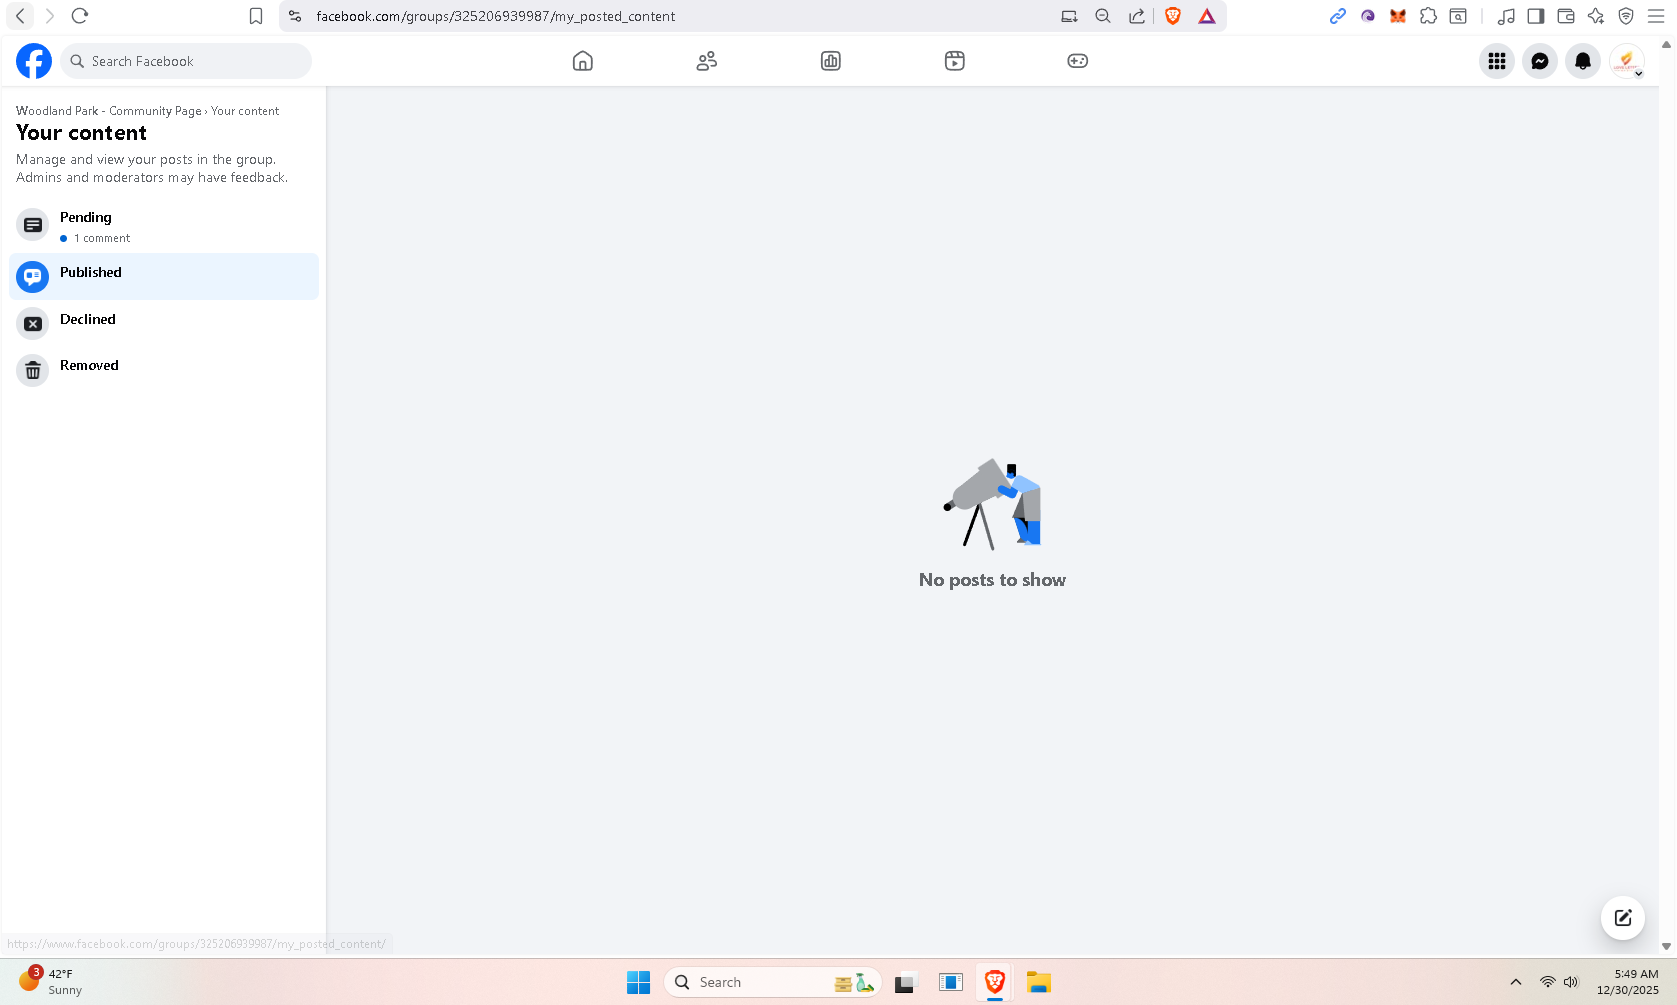This screenshot has width=1677, height=1005.
Task: Open the professional dashboard icon
Action: point(831,61)
